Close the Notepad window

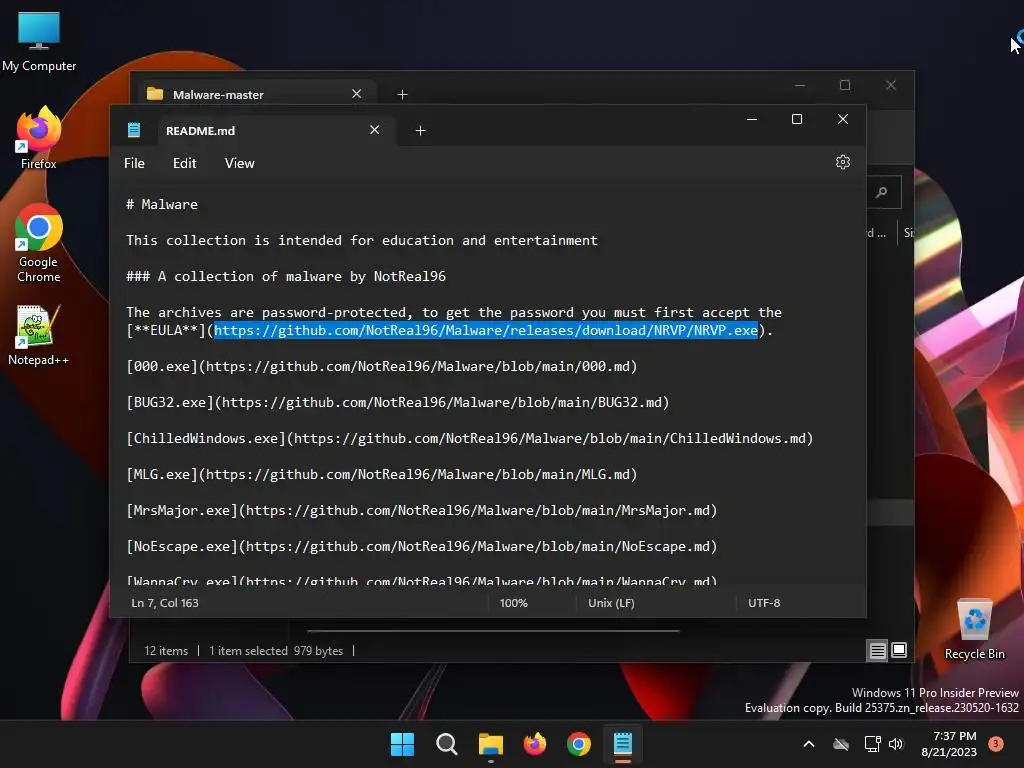pos(843,119)
